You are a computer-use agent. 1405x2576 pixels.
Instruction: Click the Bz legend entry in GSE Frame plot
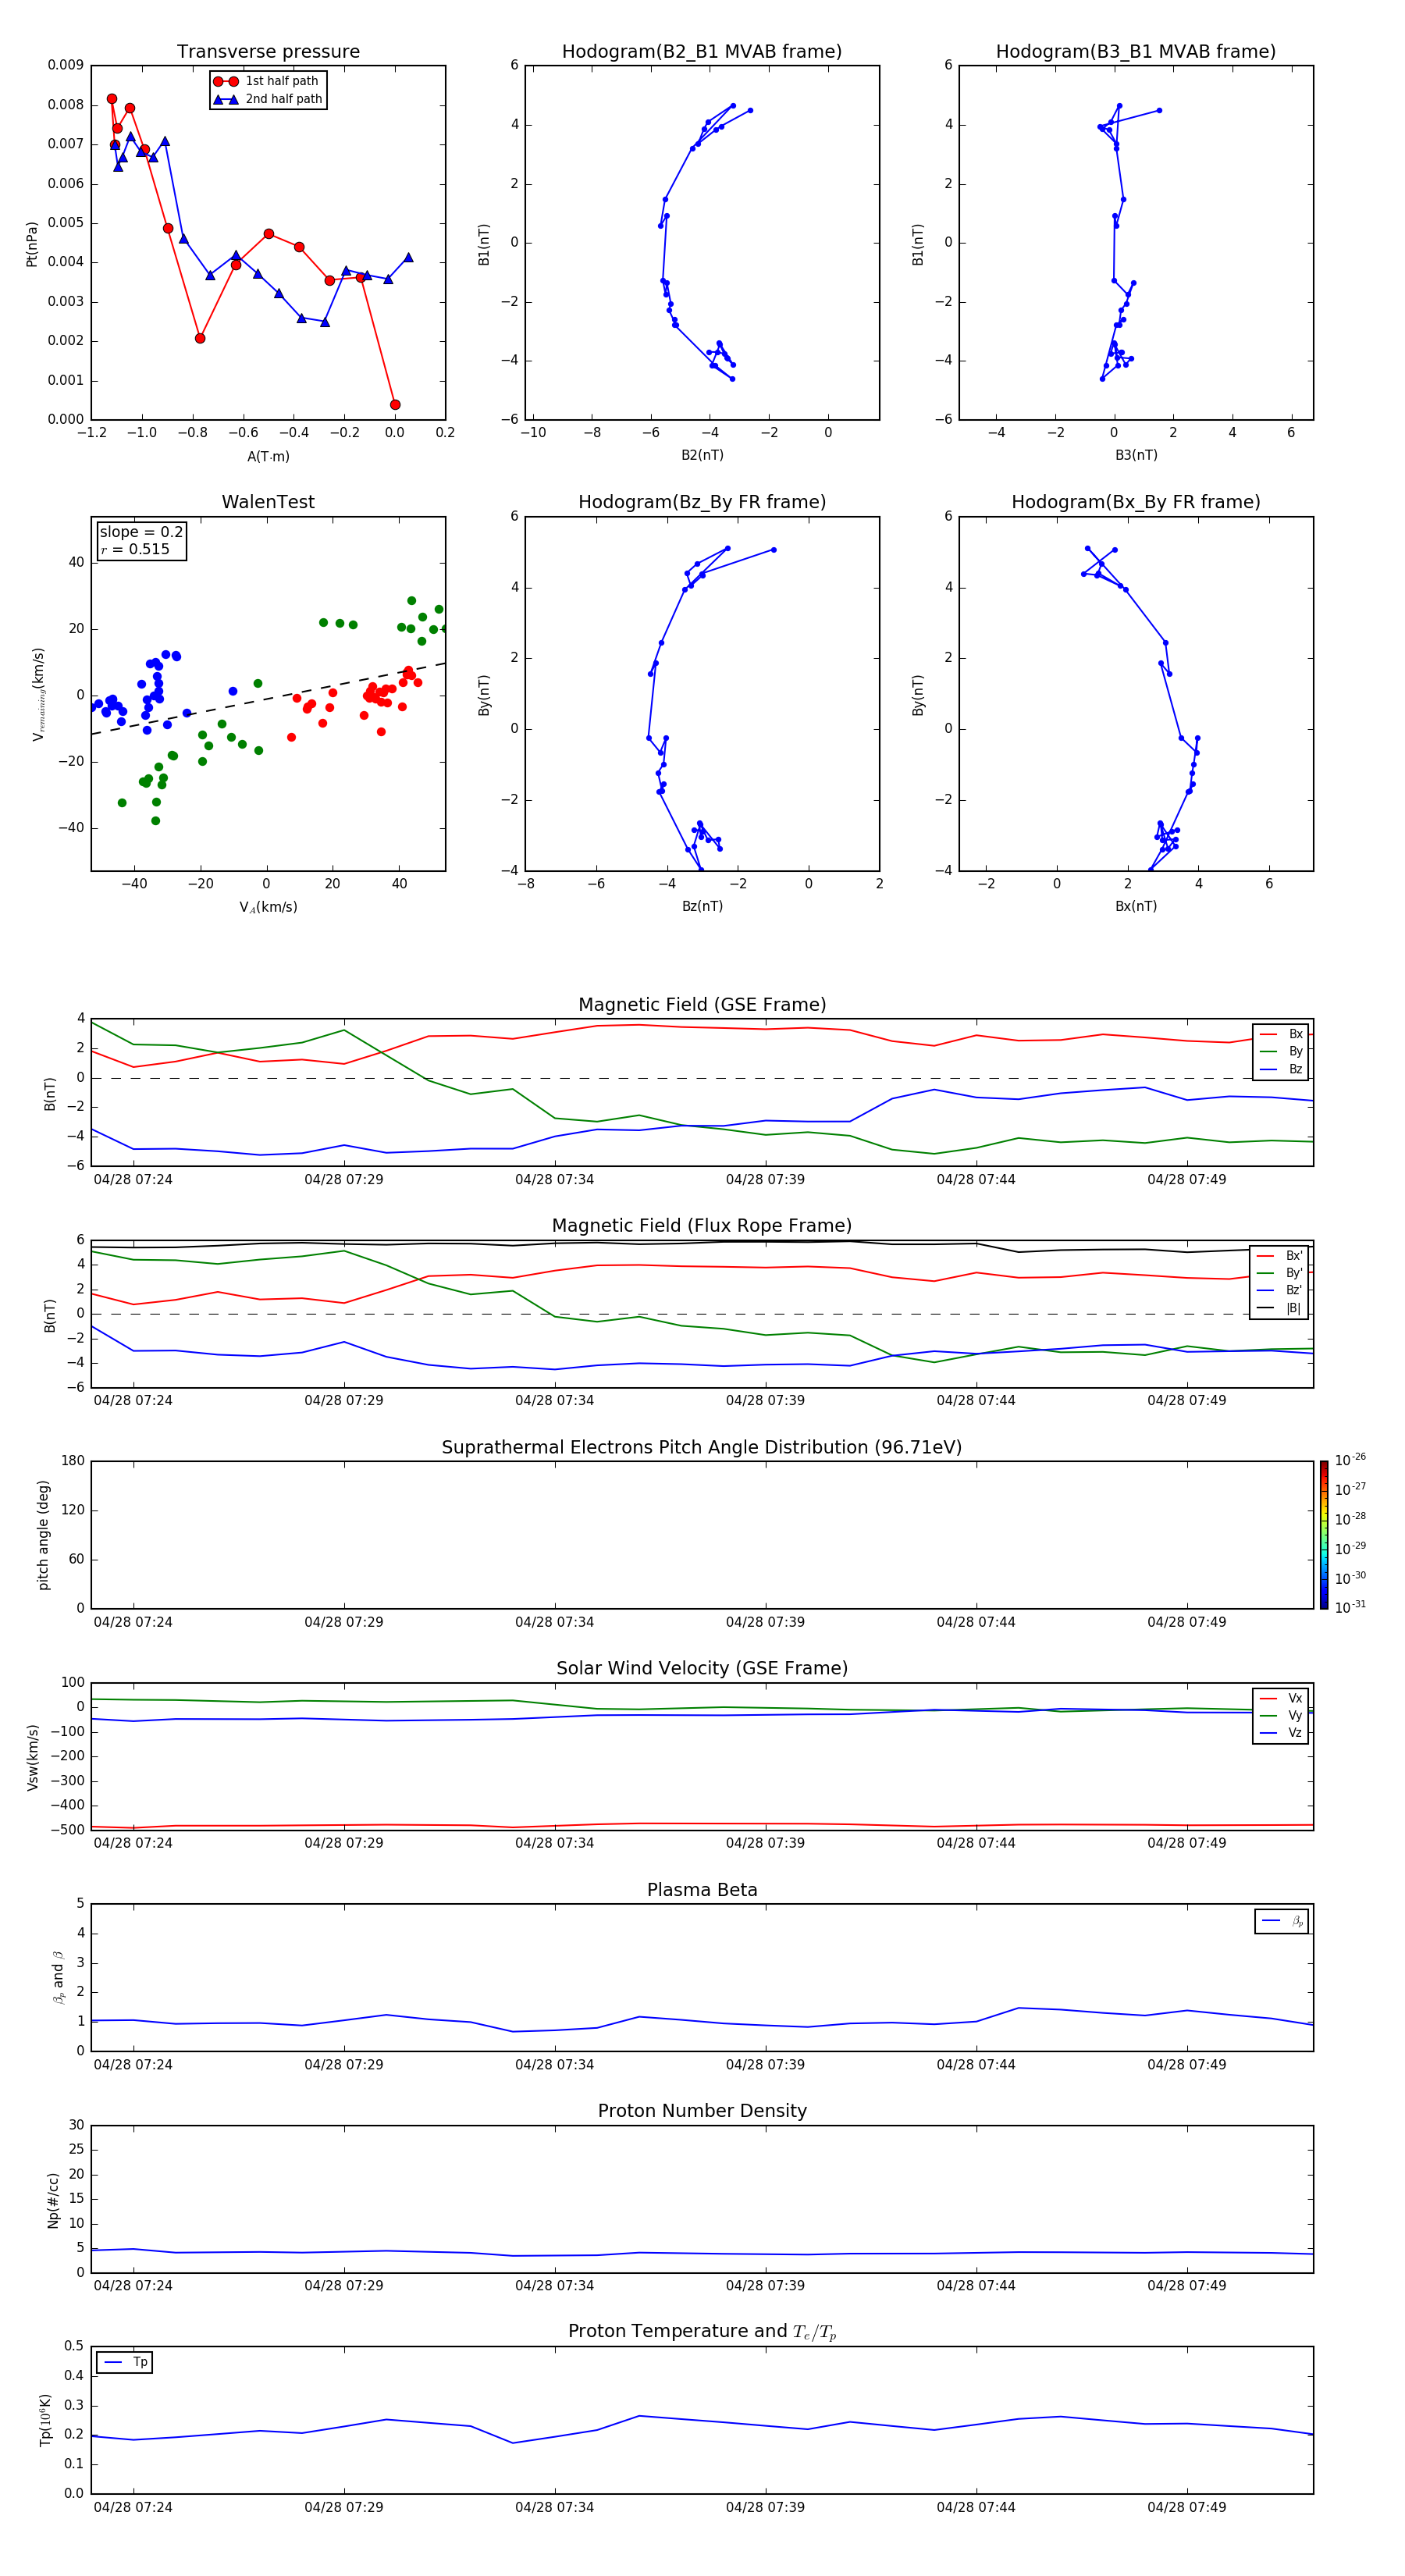(1281, 1069)
